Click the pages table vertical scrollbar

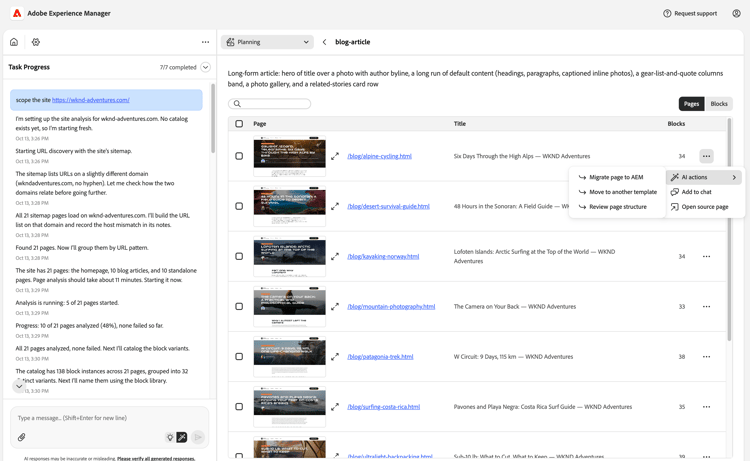tap(729, 230)
